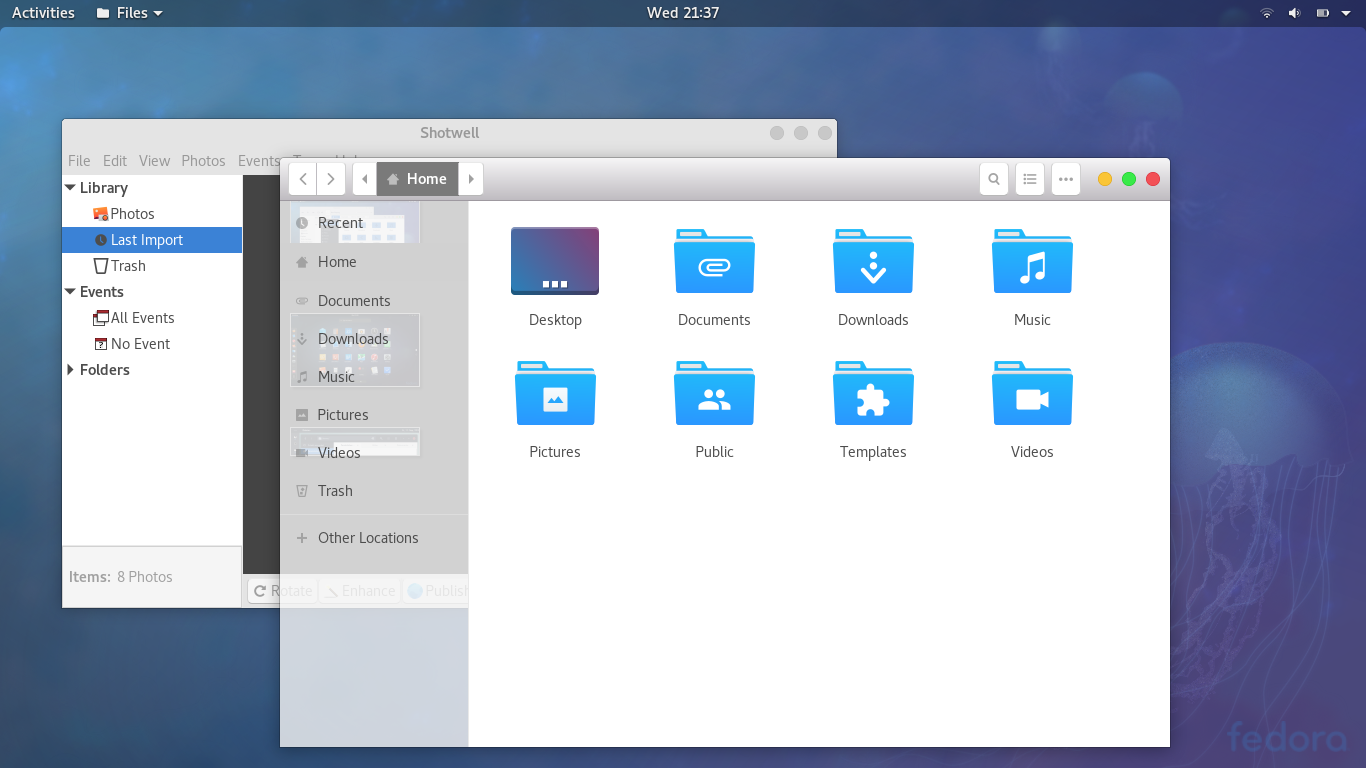Click the Activities button
Viewport: 1366px width, 768px height.
(x=43, y=13)
